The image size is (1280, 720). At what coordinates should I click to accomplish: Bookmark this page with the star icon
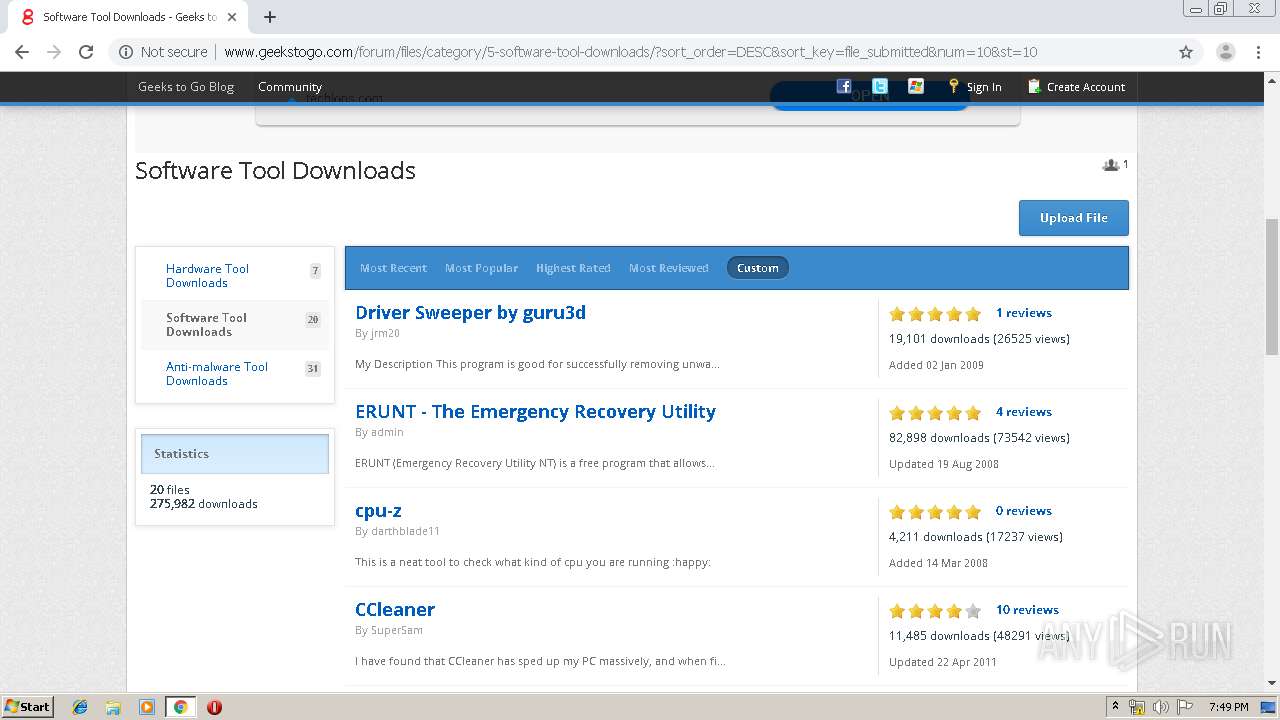(1186, 52)
